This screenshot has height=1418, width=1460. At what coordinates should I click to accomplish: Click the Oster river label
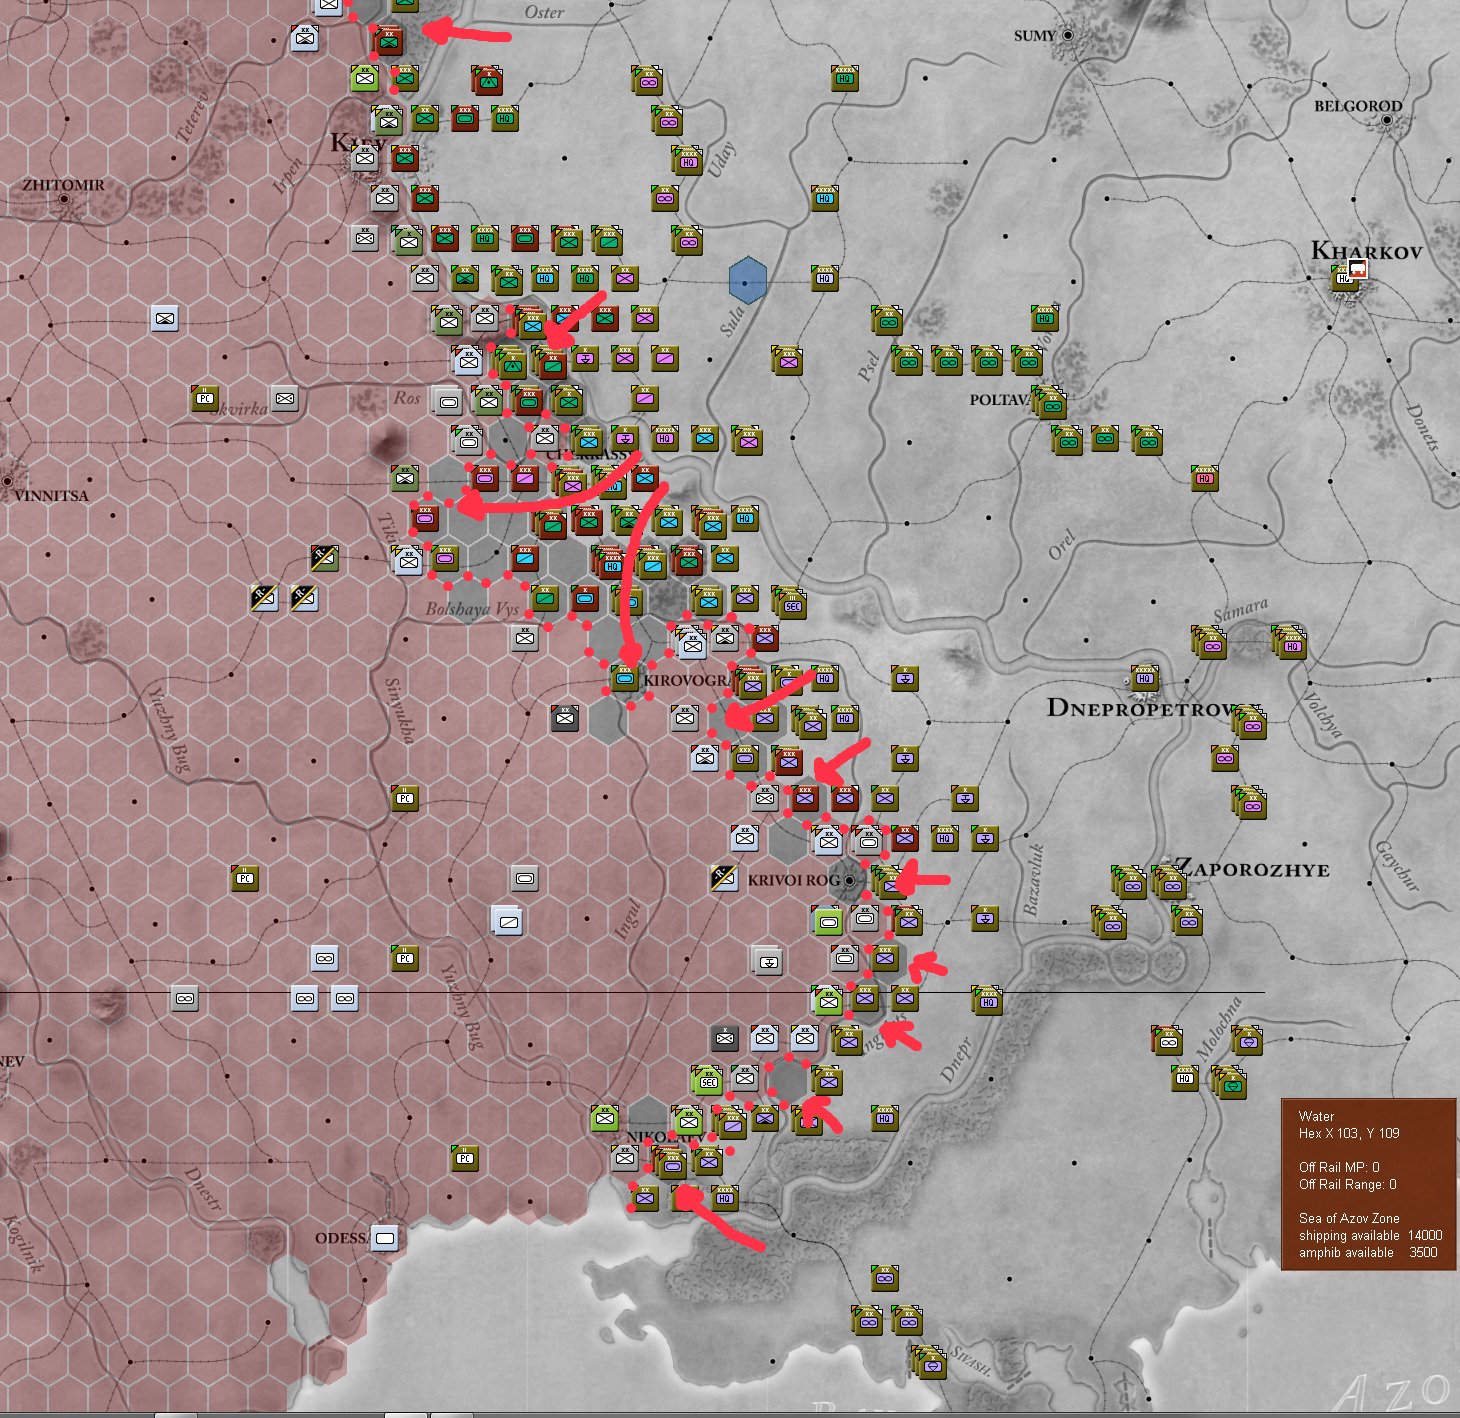point(544,12)
